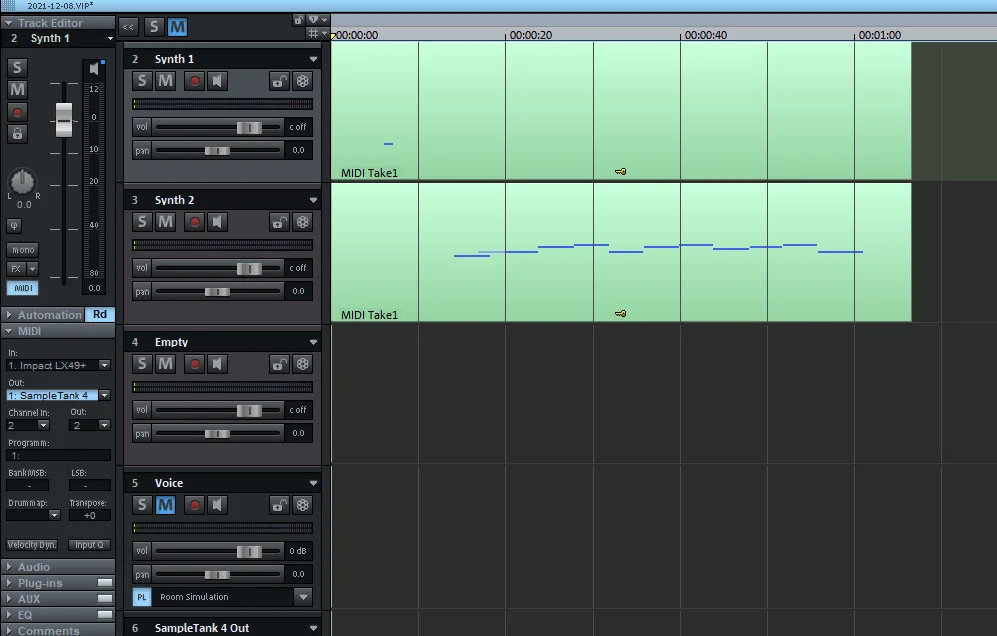Open the freeze snowflake icon on Synth 1 track
The width and height of the screenshot is (997, 636).
click(x=303, y=81)
